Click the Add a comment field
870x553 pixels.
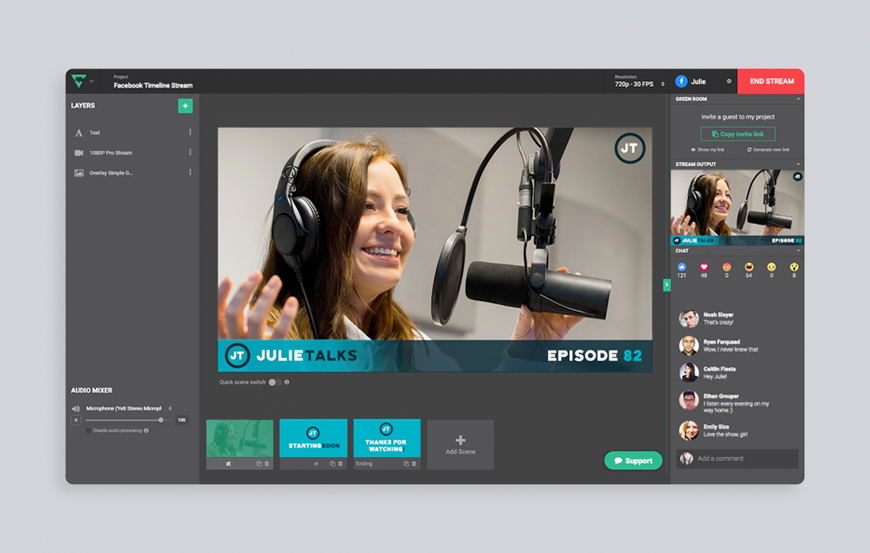coord(737,459)
